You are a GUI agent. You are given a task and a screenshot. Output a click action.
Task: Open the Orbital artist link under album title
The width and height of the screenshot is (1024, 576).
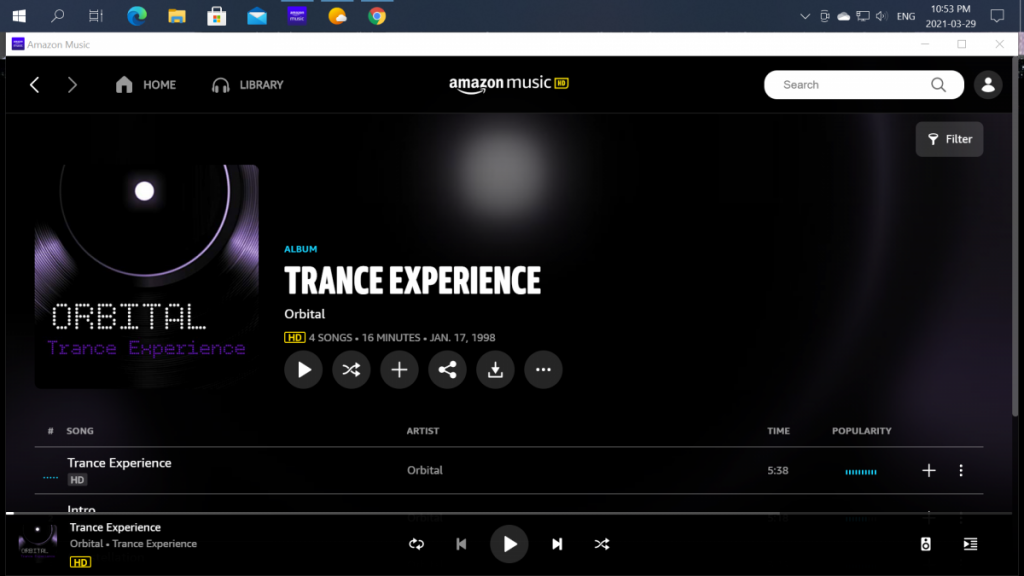point(304,314)
